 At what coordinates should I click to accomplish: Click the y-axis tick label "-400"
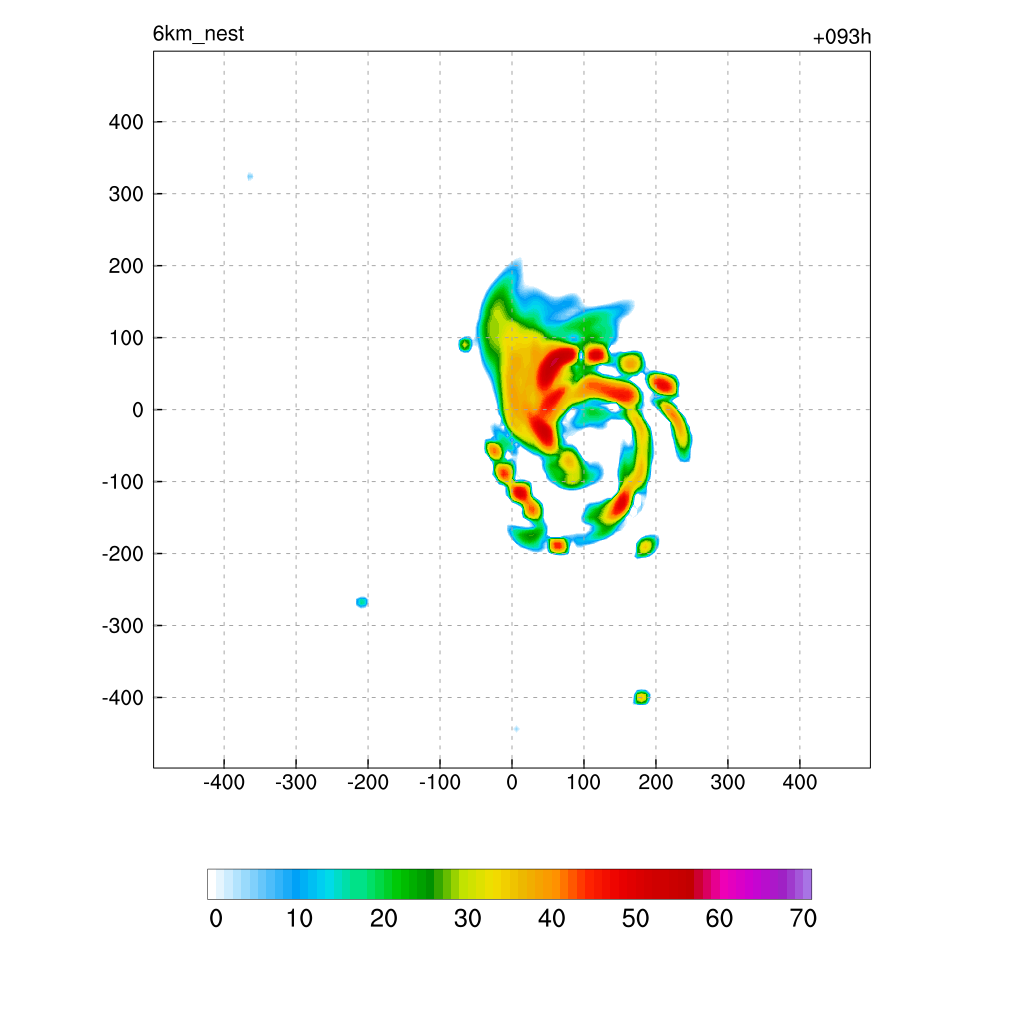[x=123, y=698]
